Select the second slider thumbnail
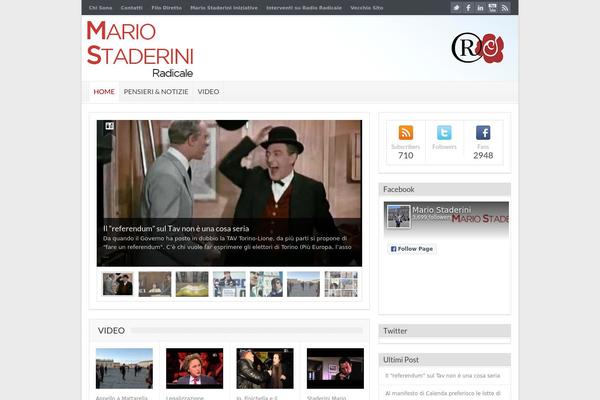 pyautogui.click(x=155, y=284)
